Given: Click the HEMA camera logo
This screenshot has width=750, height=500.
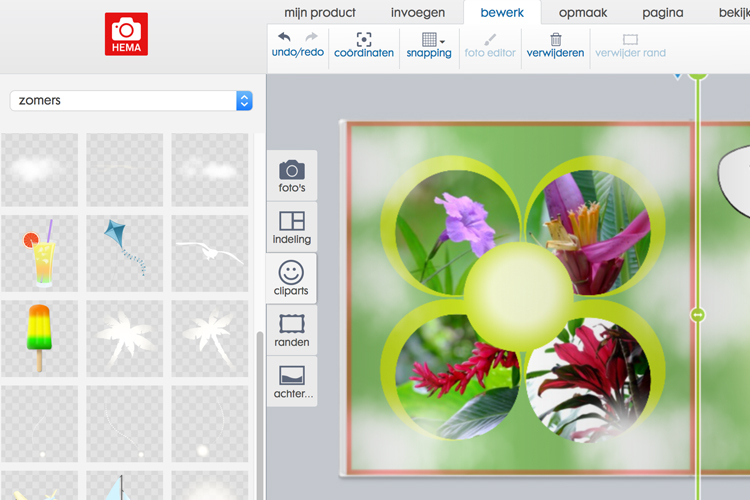Looking at the screenshot, I should (x=126, y=34).
